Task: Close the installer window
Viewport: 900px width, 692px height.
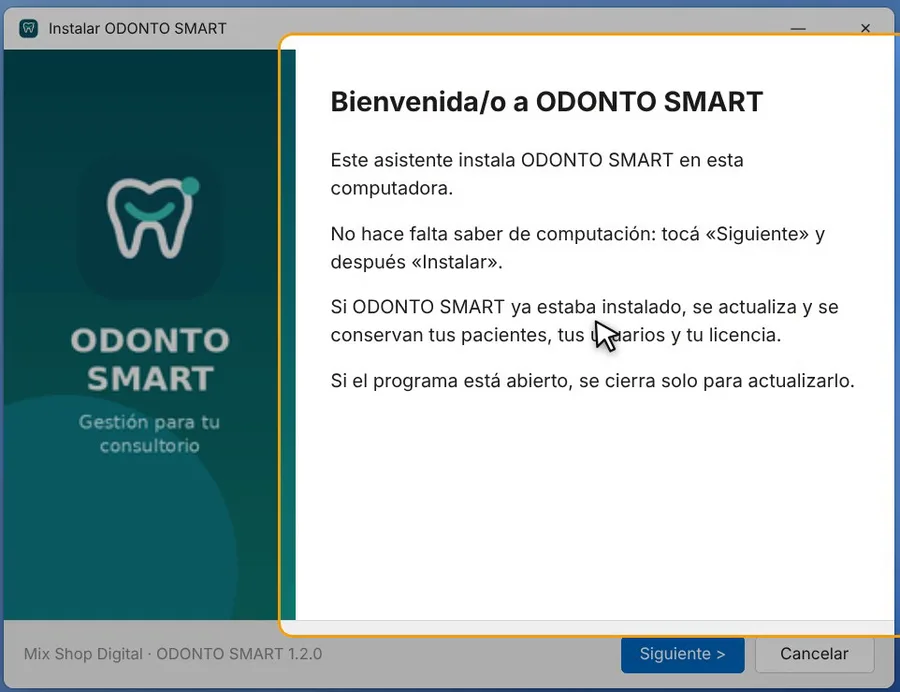Action: pos(865,28)
